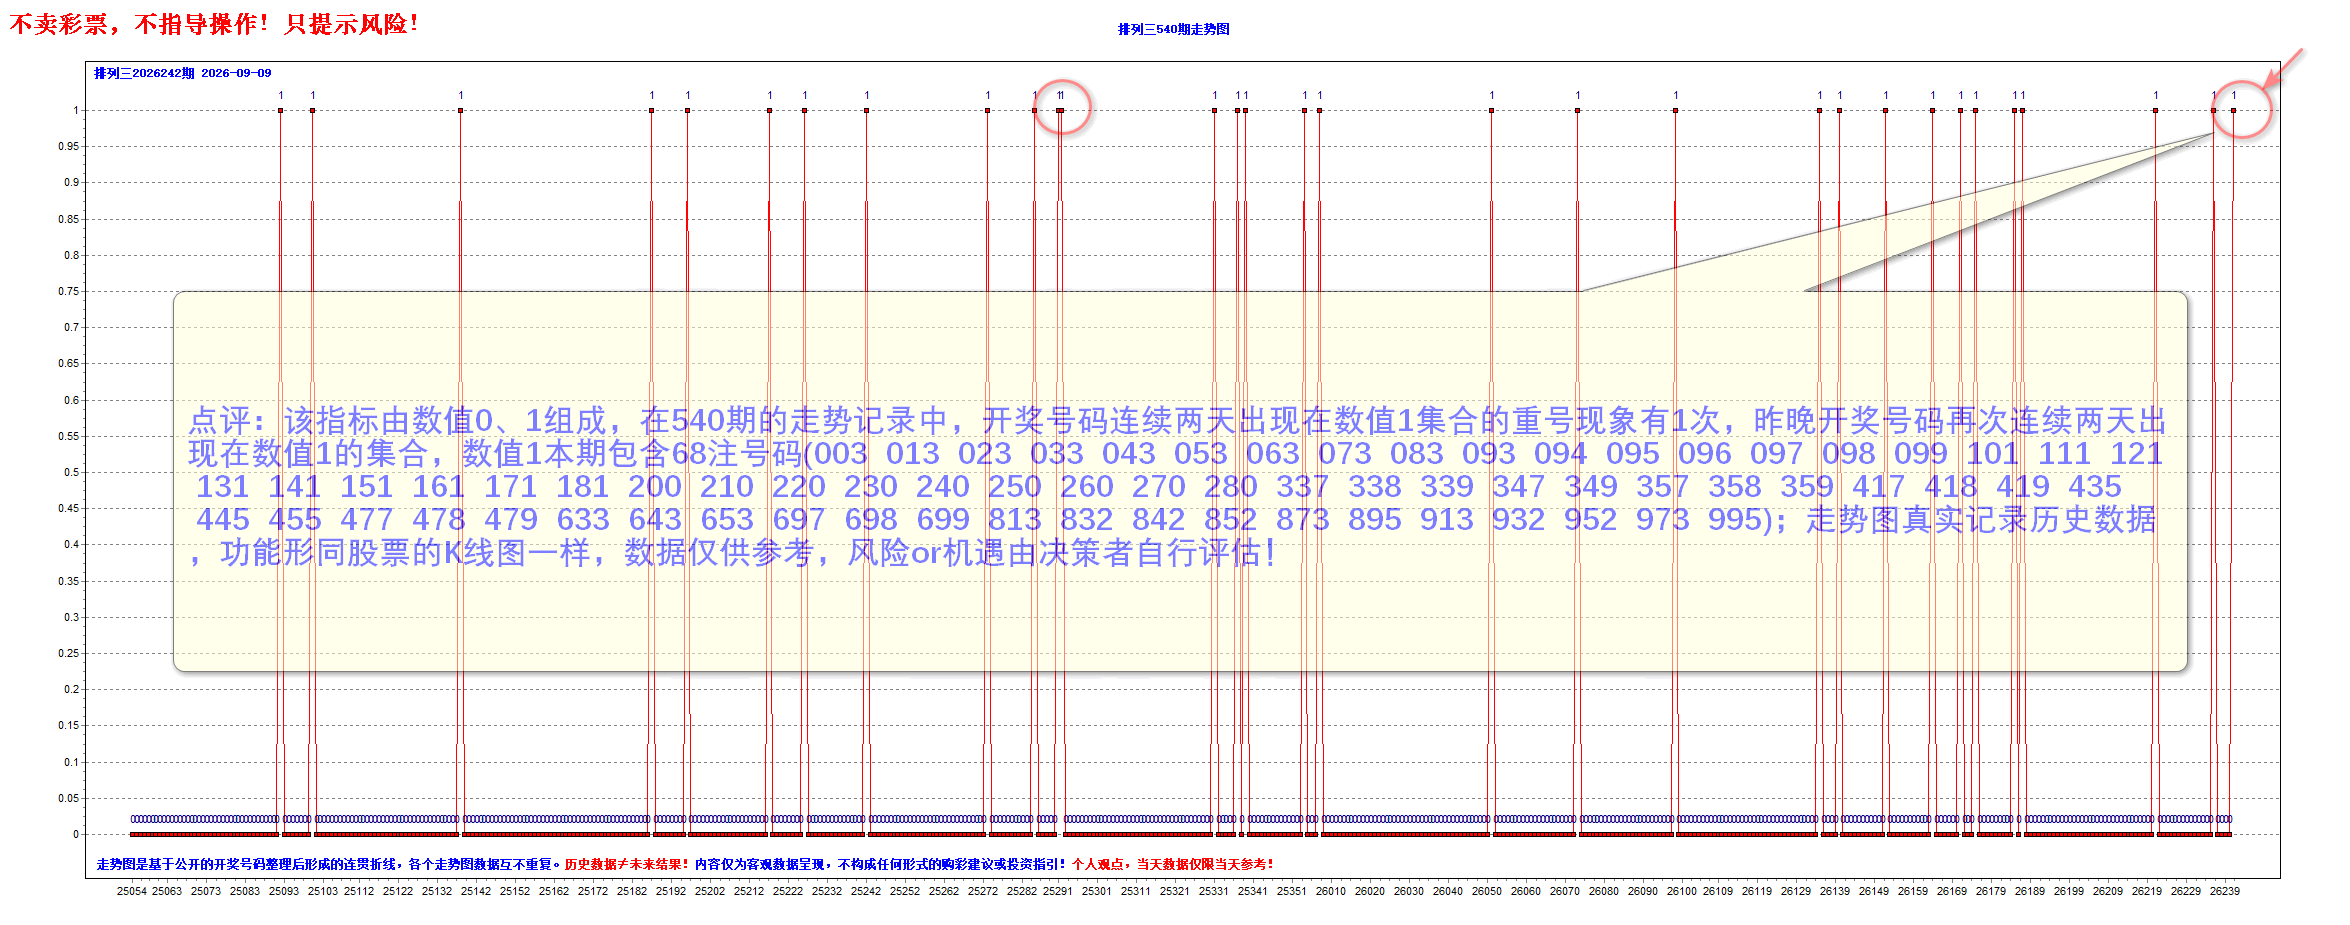Click x-axis period label 25212

[749, 891]
